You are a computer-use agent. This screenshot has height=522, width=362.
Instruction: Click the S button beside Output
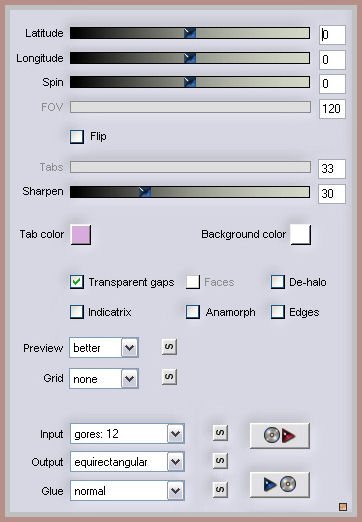(220, 461)
